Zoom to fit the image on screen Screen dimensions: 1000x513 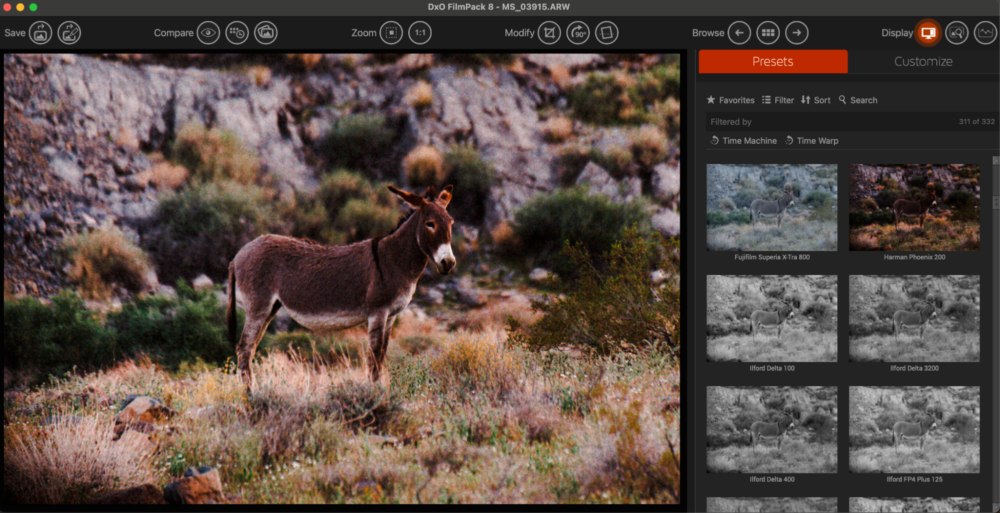point(391,33)
